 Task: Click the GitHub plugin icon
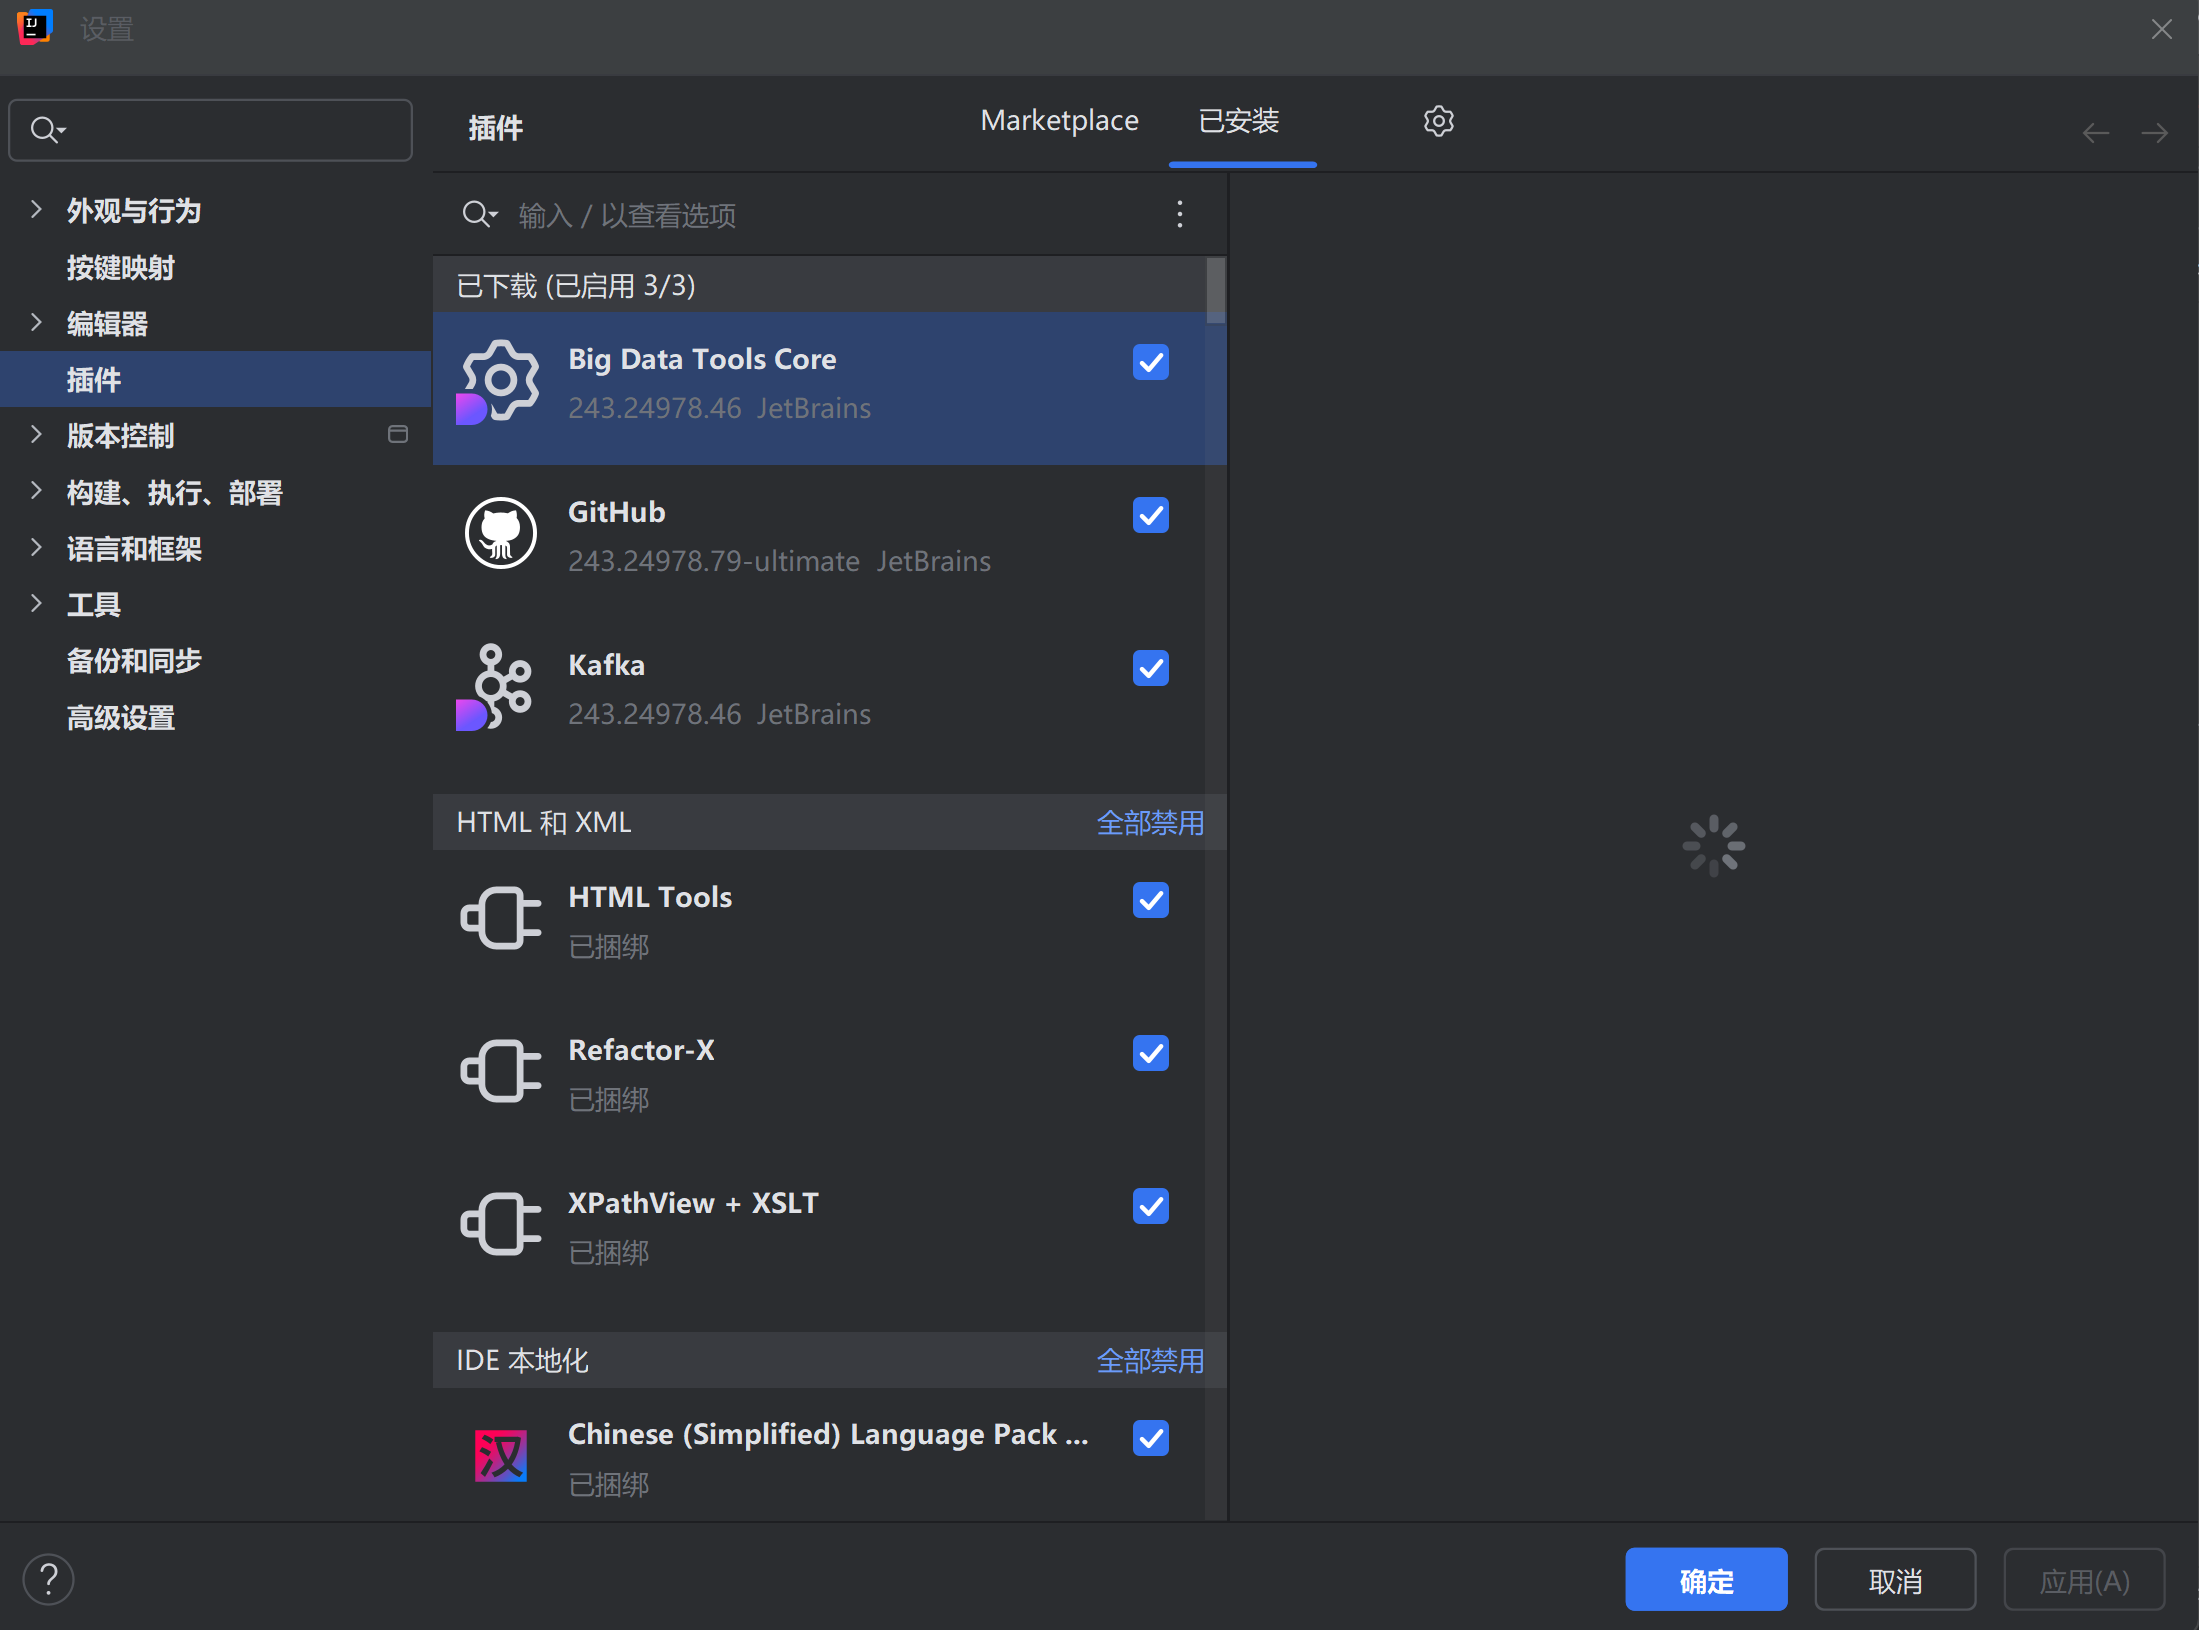pyautogui.click(x=501, y=533)
